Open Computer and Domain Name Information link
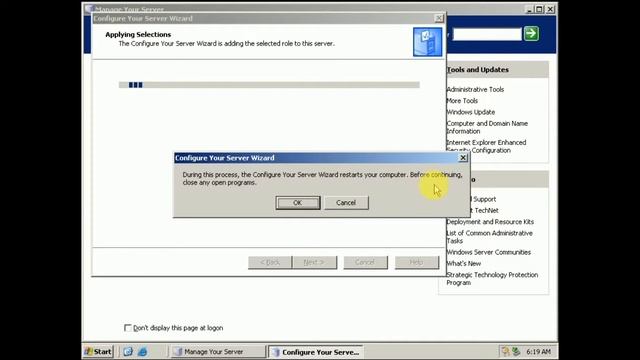Image resolution: width=640 pixels, height=360 pixels. (487, 127)
